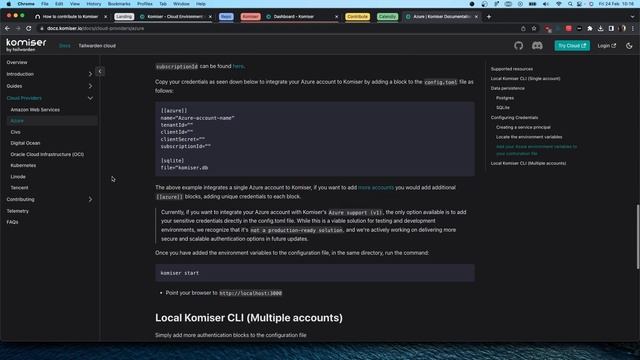Click the Landing tab group label
640x360 pixels.
[x=124, y=17]
